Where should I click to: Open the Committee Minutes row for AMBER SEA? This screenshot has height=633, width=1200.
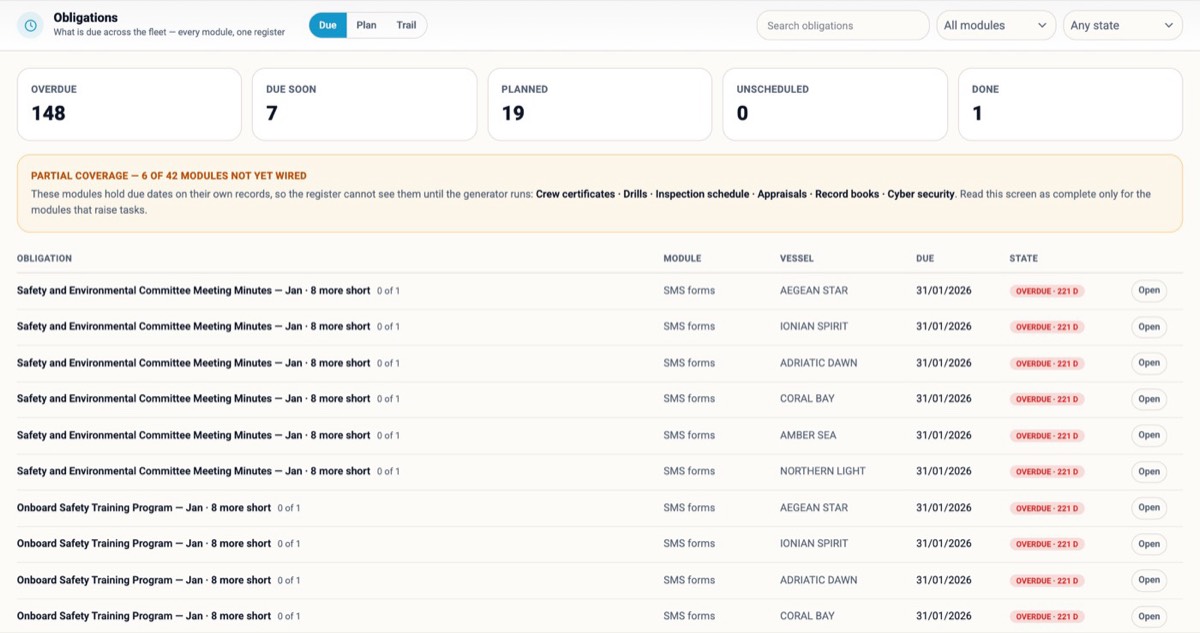pos(1149,435)
